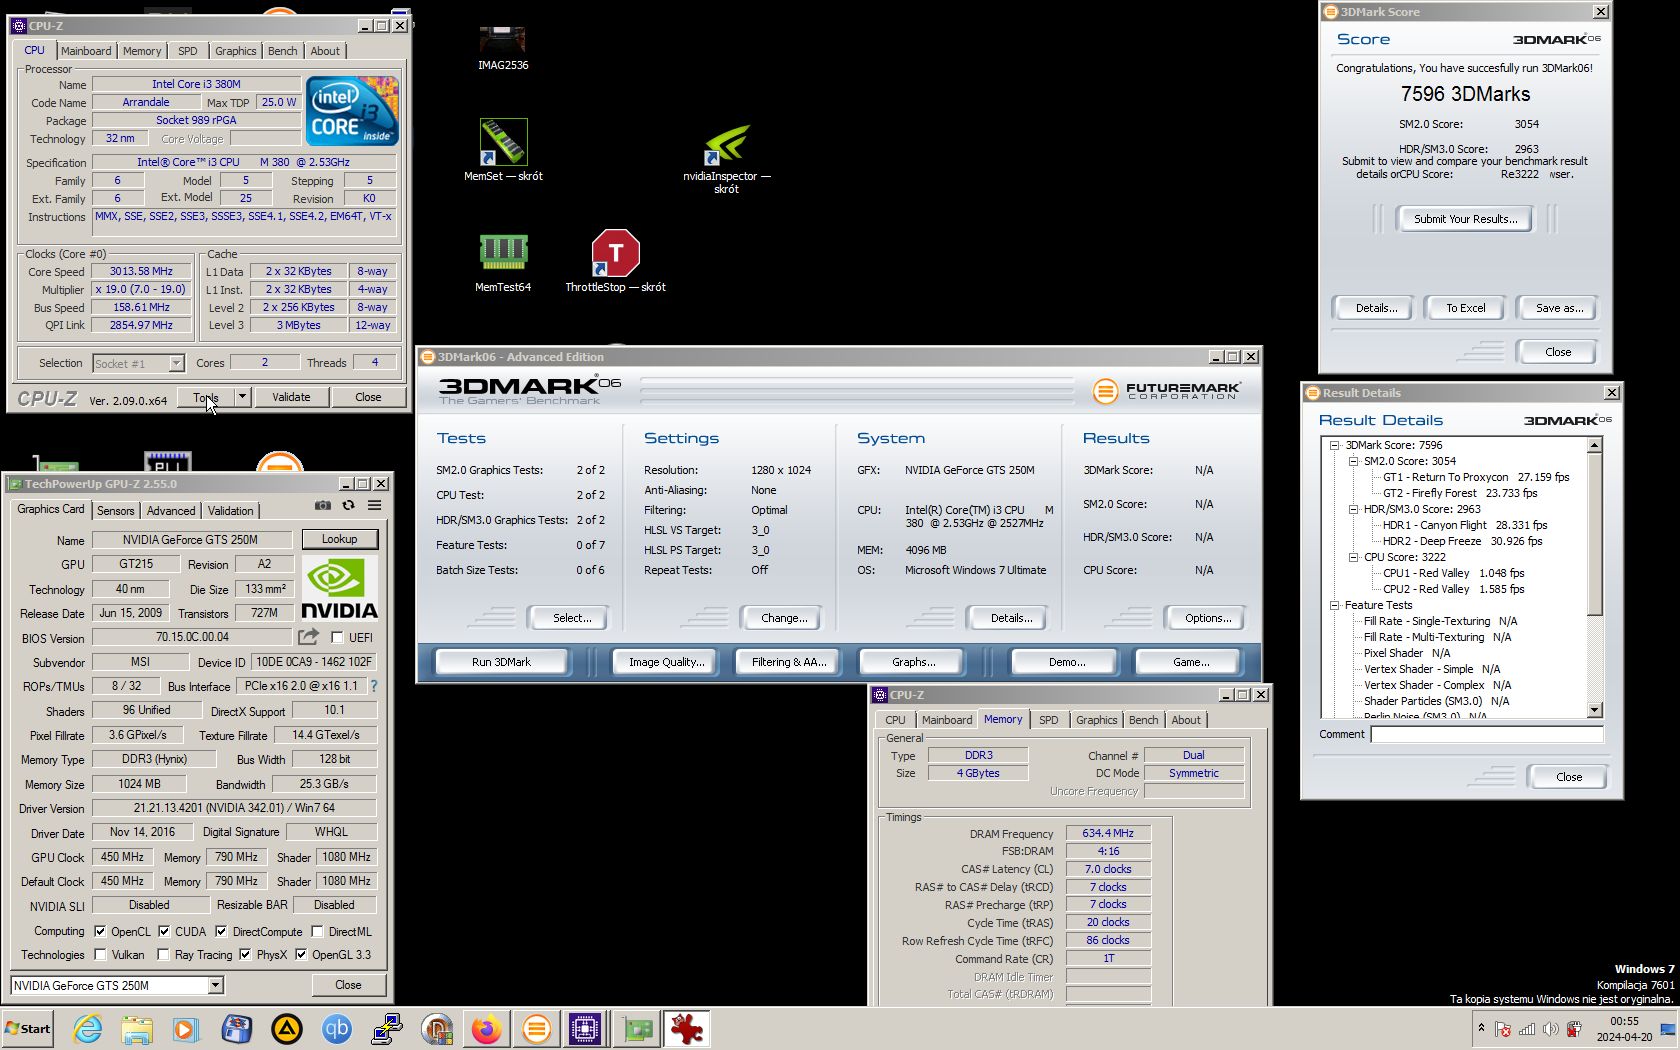Click the NVIDIA logo in GPU-Z
The width and height of the screenshot is (1680, 1050).
(x=339, y=589)
